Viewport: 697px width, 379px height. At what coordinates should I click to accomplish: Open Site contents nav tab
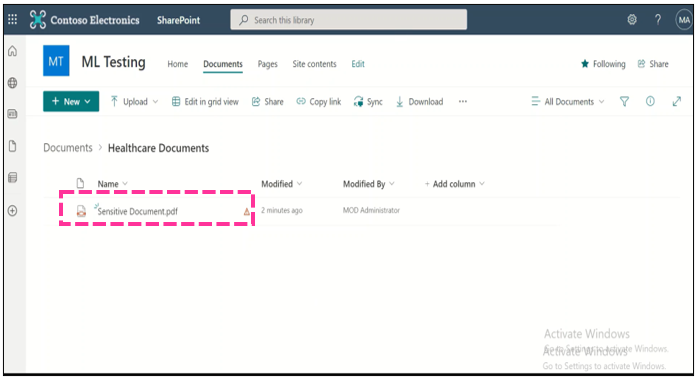click(x=314, y=64)
